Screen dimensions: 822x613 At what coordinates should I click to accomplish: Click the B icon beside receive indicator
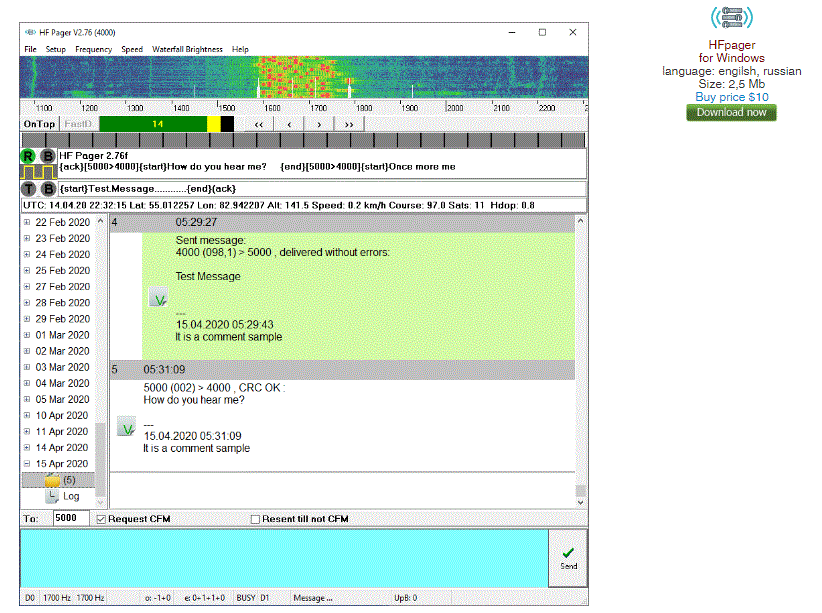(48, 156)
